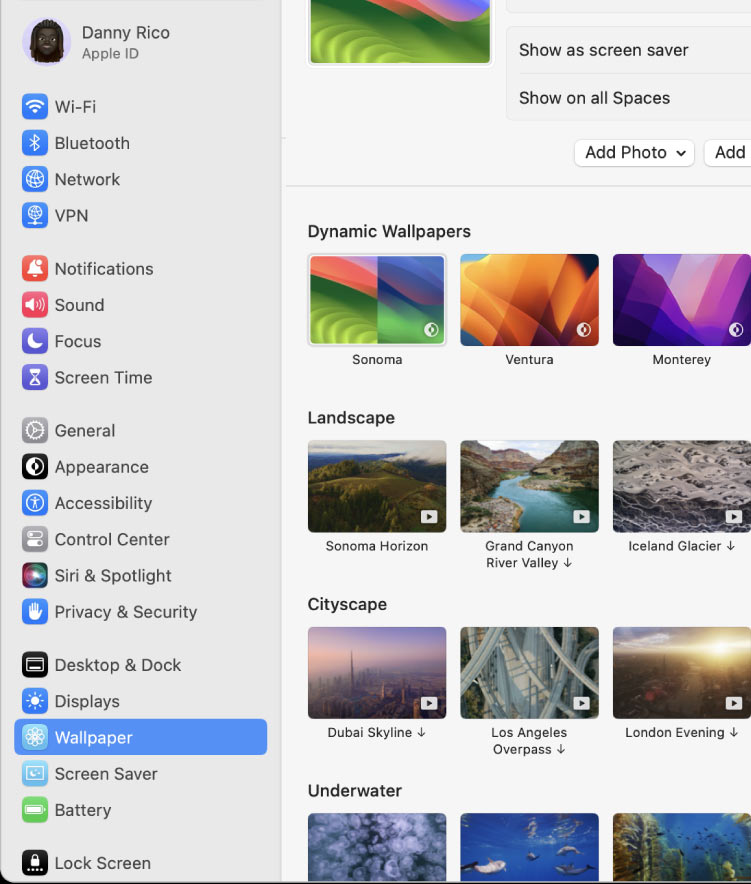
Task: Open Danny Rico avatar
Action: (x=46, y=42)
